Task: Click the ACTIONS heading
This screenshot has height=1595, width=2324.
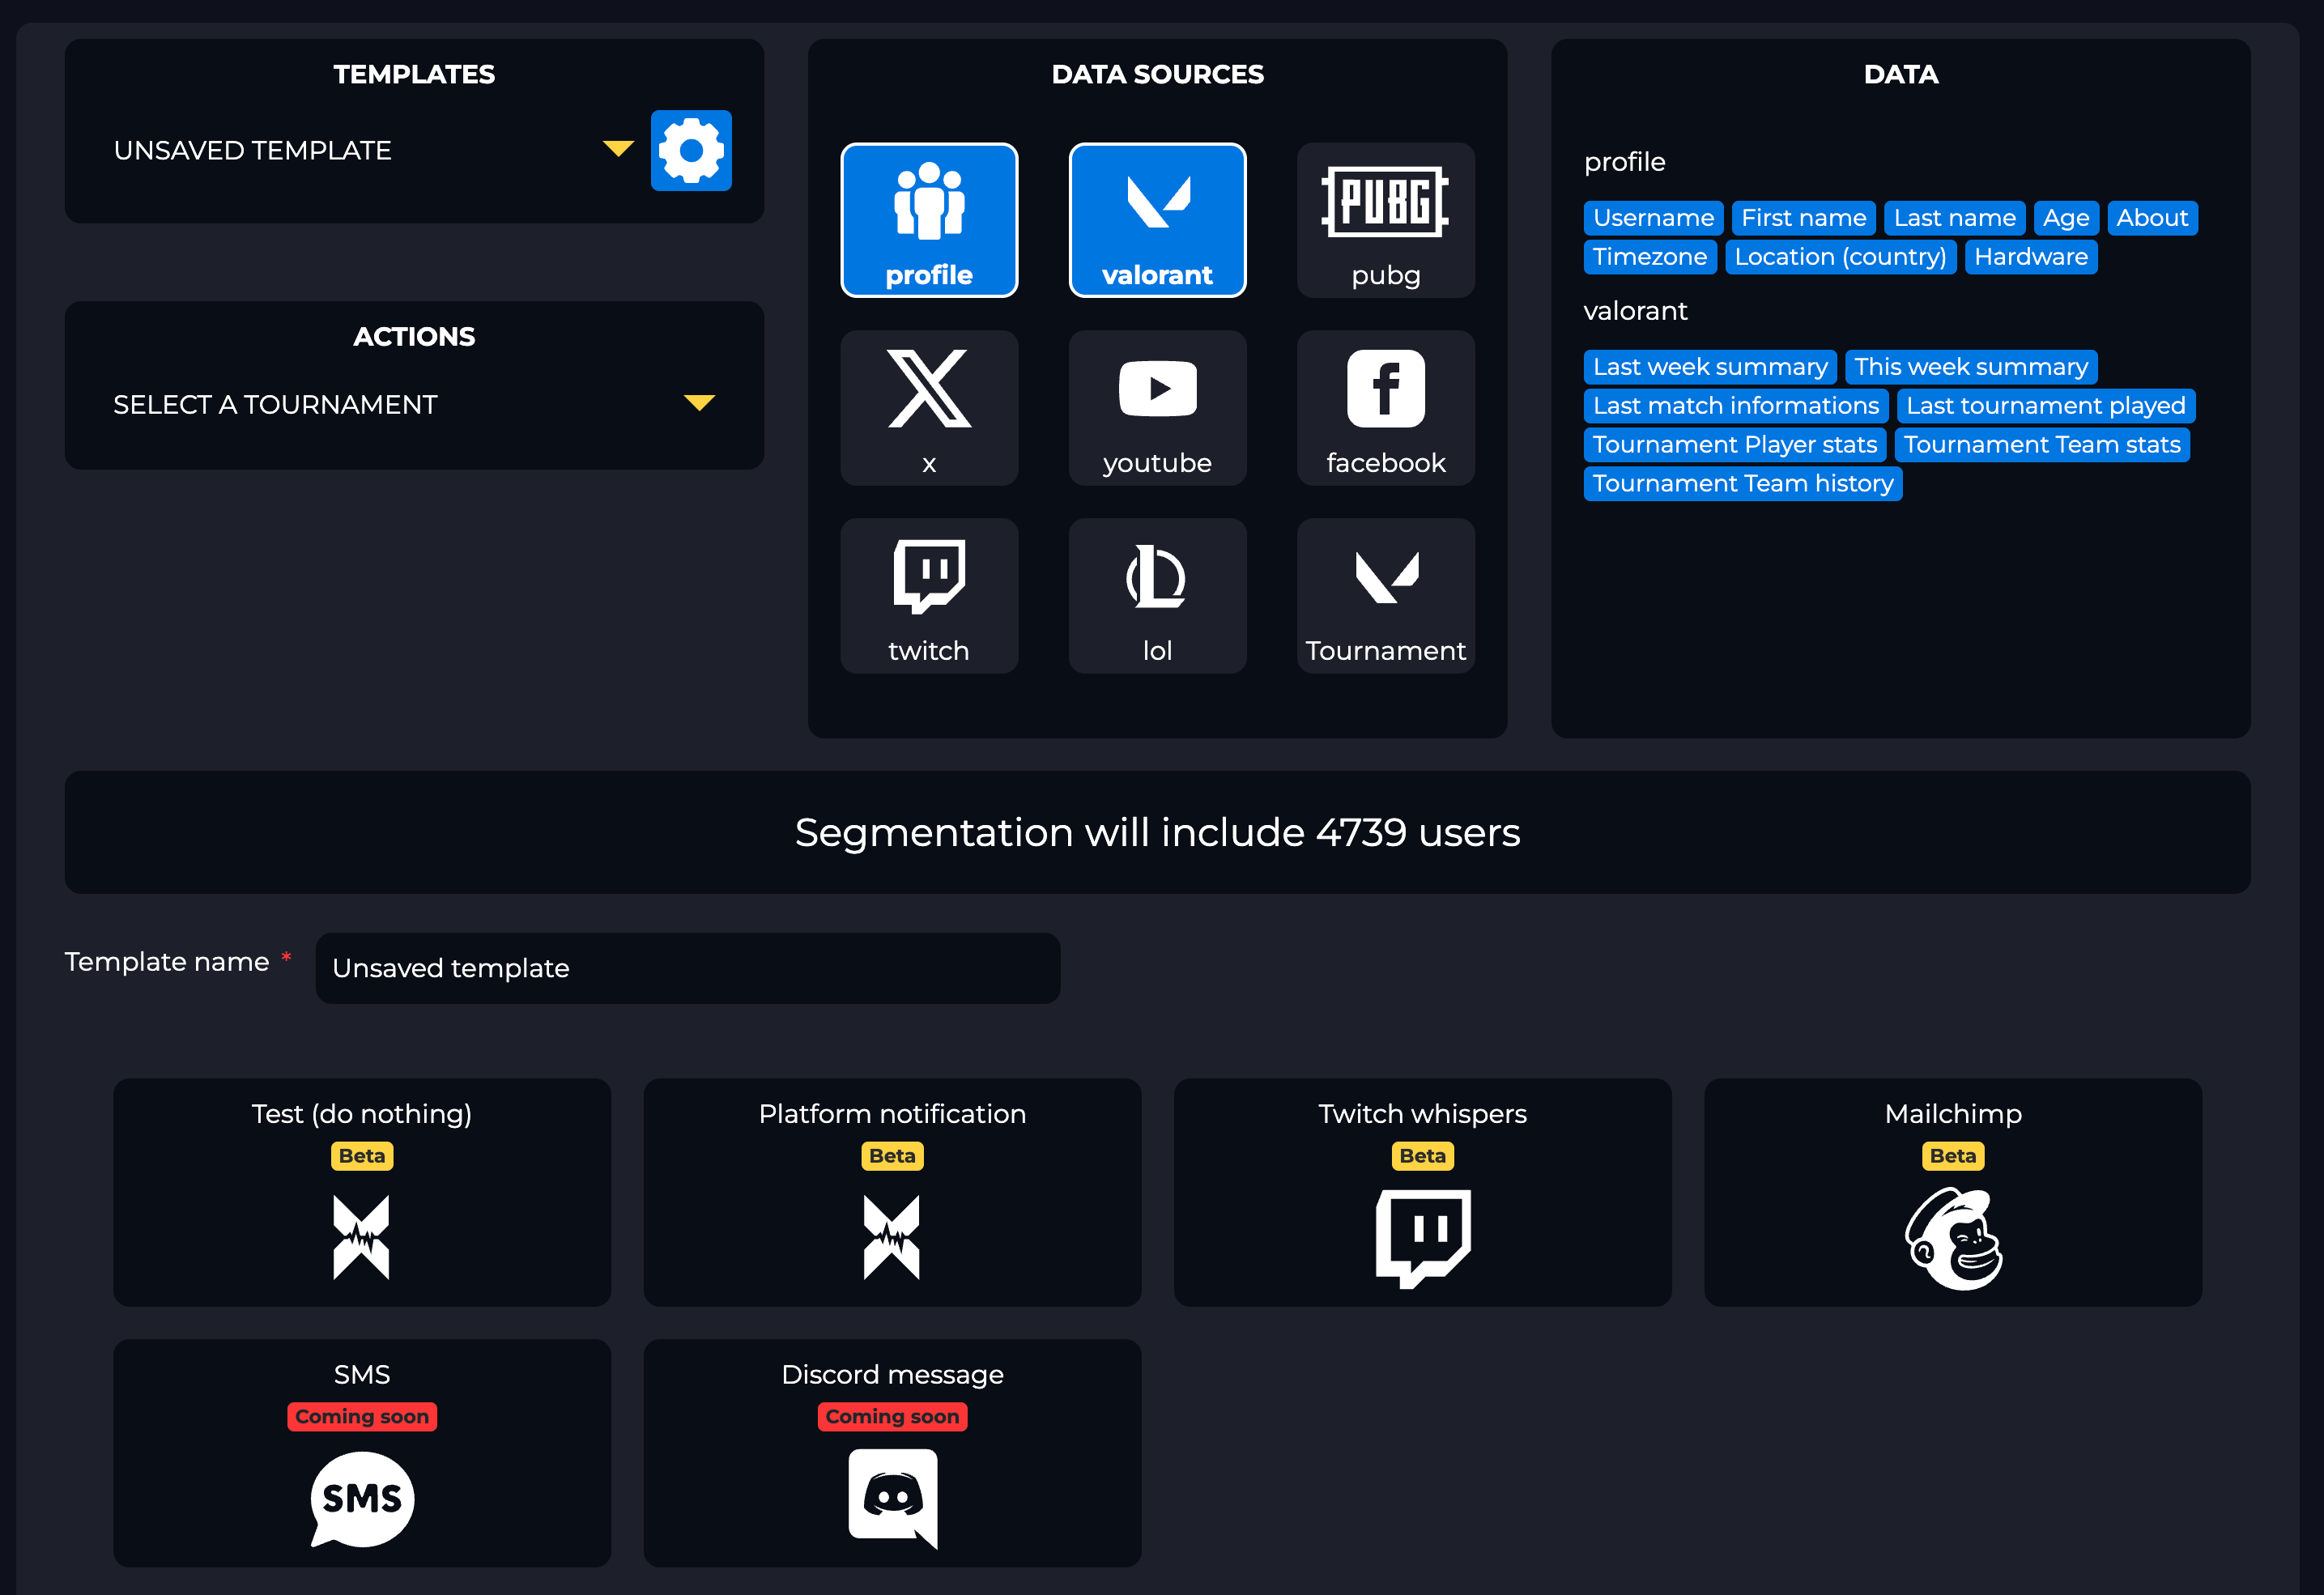Action: pos(414,336)
